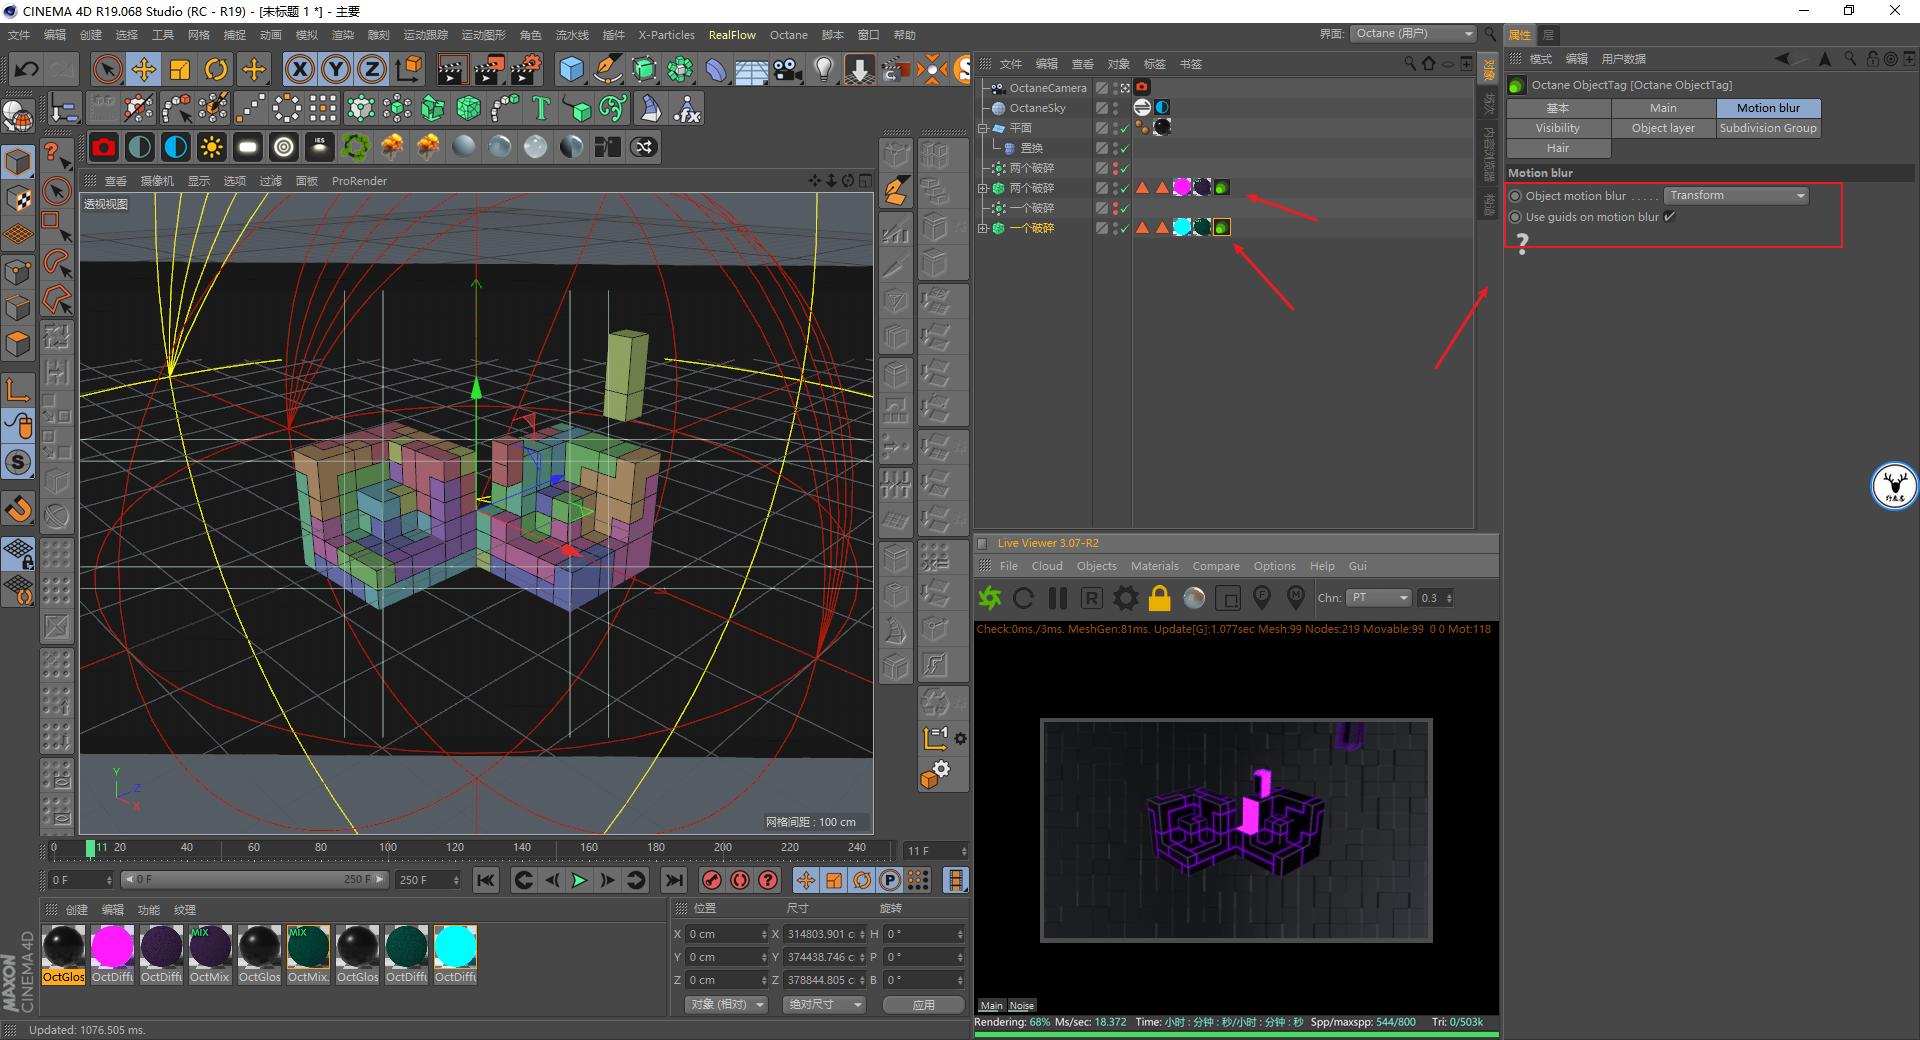
Task: Open the Chn PT channel dropdown
Action: click(x=1378, y=598)
